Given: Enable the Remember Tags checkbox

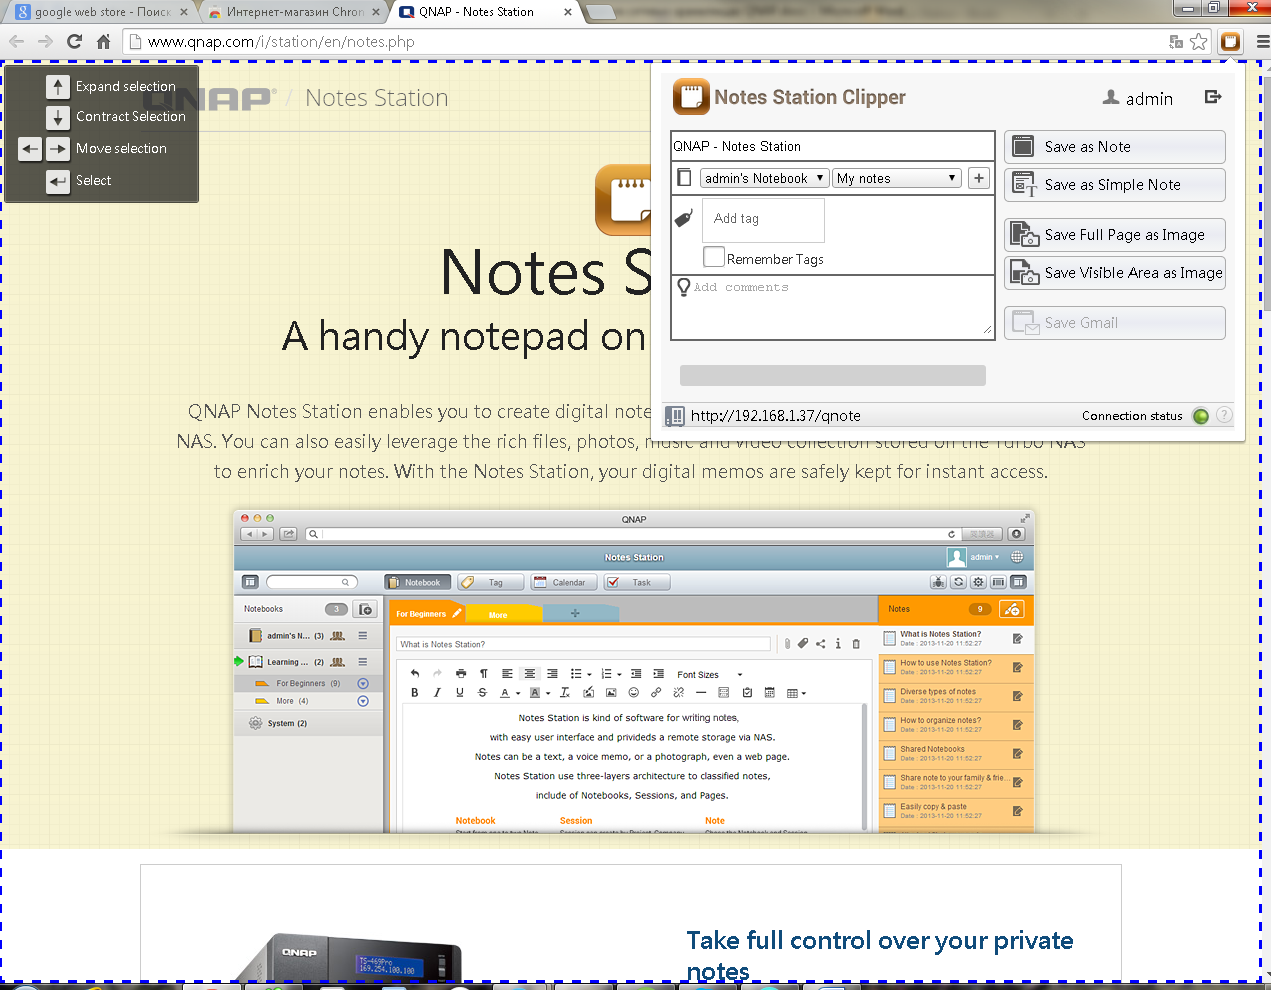Looking at the screenshot, I should tap(714, 257).
